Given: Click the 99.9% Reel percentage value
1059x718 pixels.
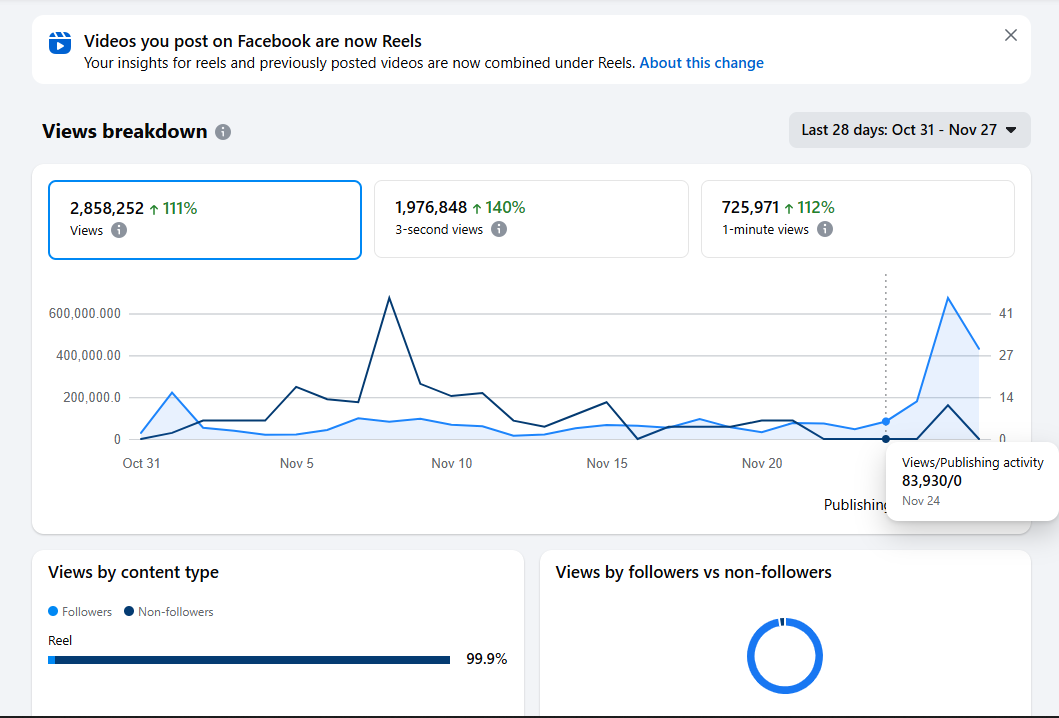Looking at the screenshot, I should tap(486, 659).
